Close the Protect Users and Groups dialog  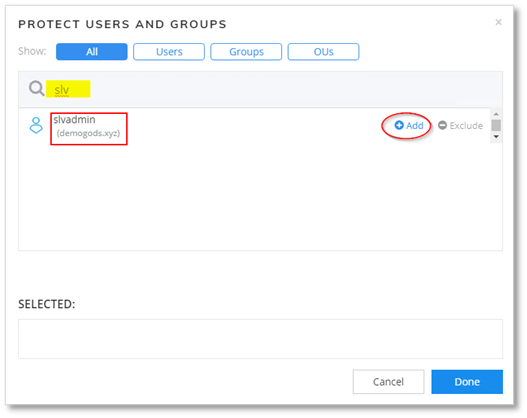[498, 22]
